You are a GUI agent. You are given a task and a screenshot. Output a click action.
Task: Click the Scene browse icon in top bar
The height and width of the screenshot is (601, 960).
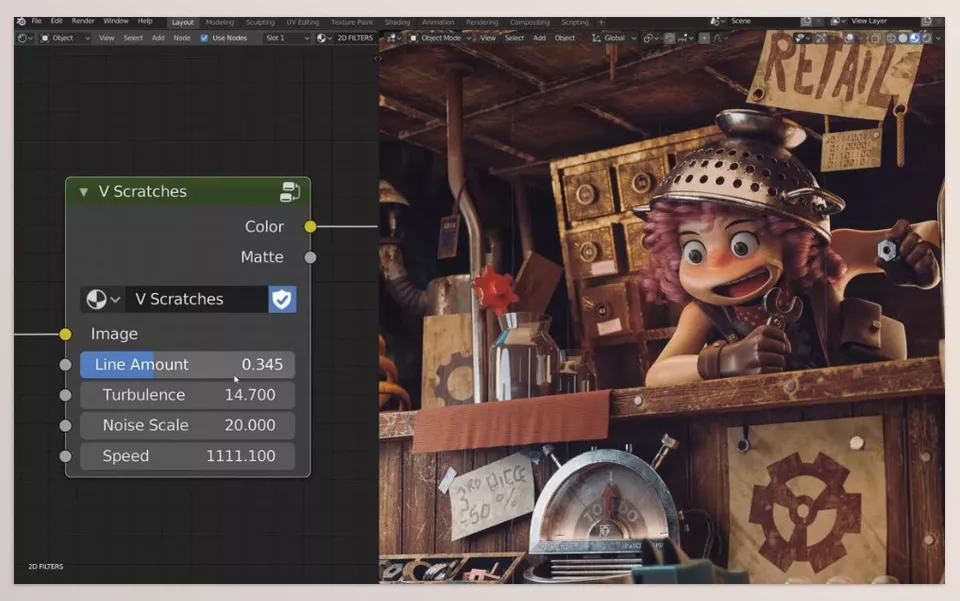tap(718, 21)
